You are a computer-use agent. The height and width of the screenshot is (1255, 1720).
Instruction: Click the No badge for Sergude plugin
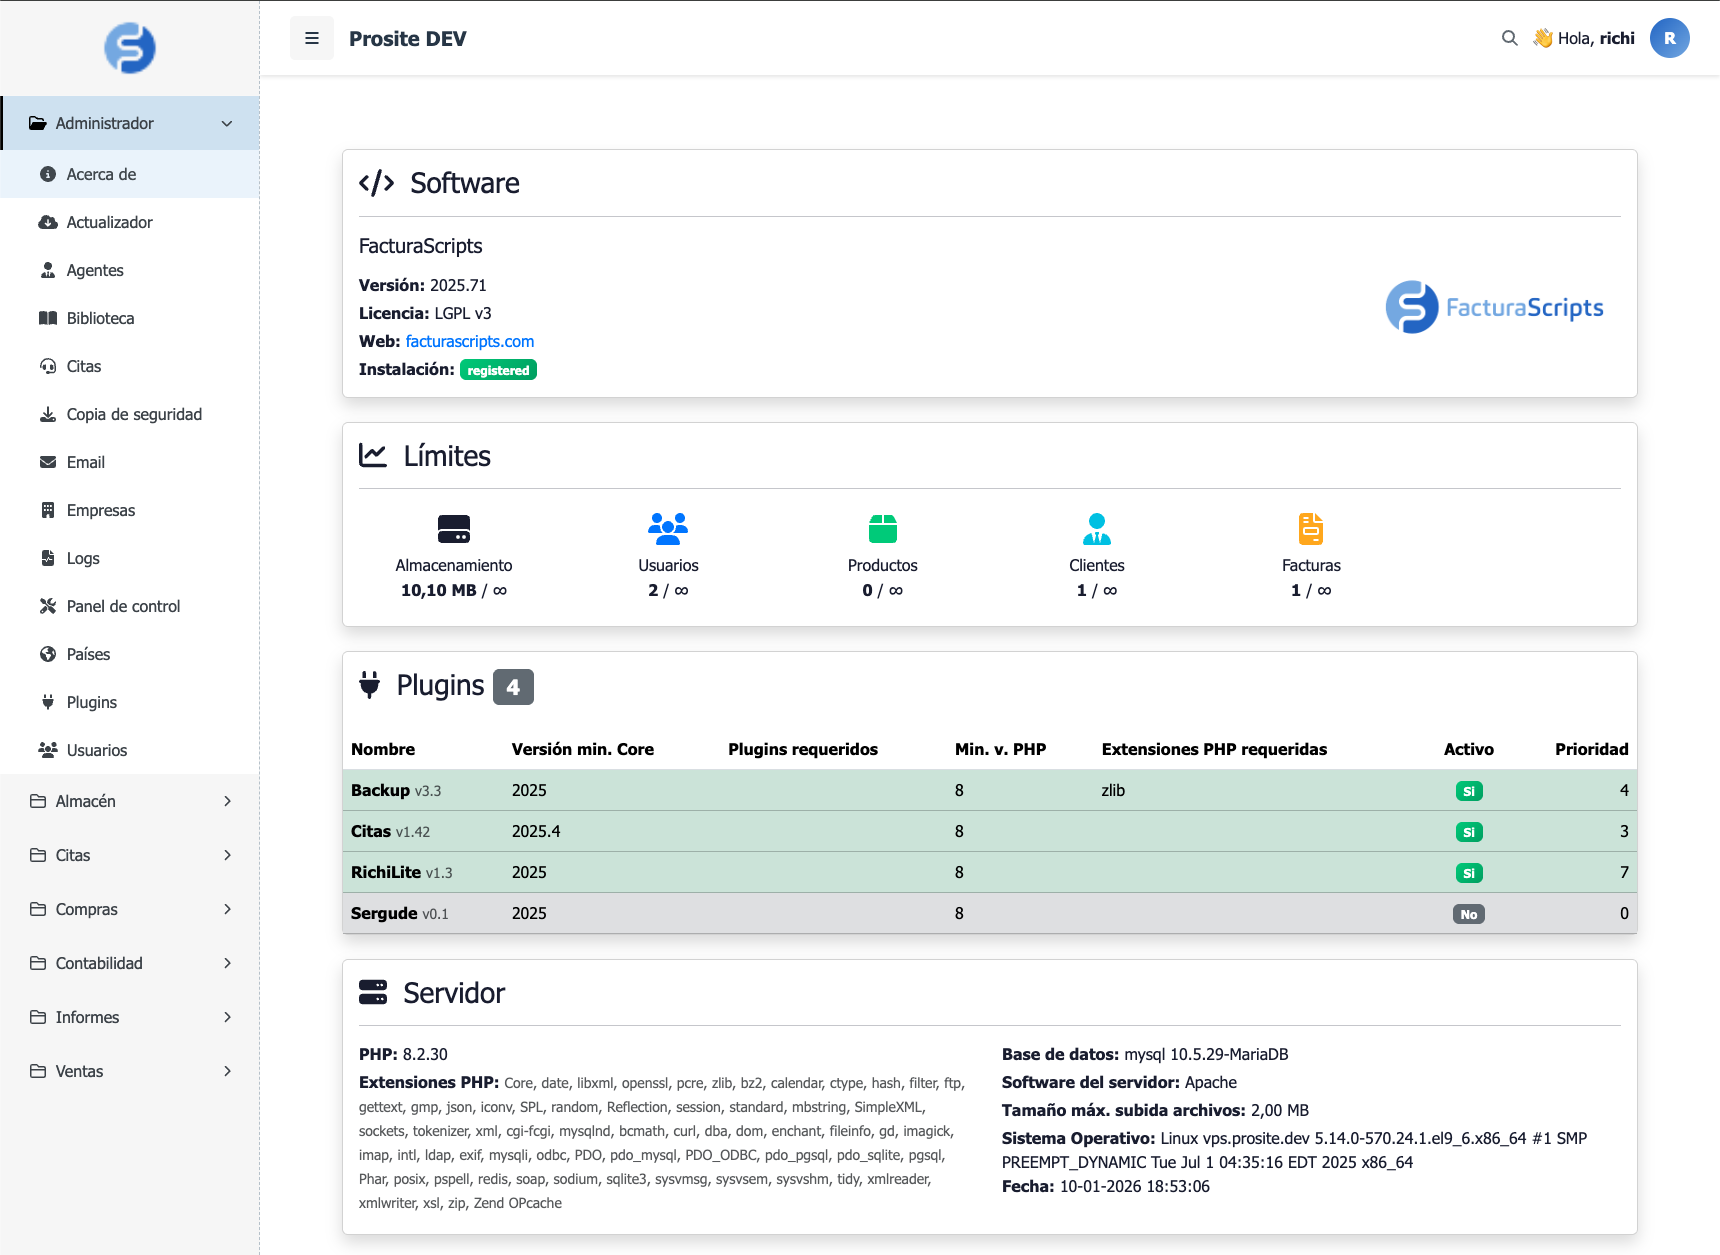coord(1468,914)
